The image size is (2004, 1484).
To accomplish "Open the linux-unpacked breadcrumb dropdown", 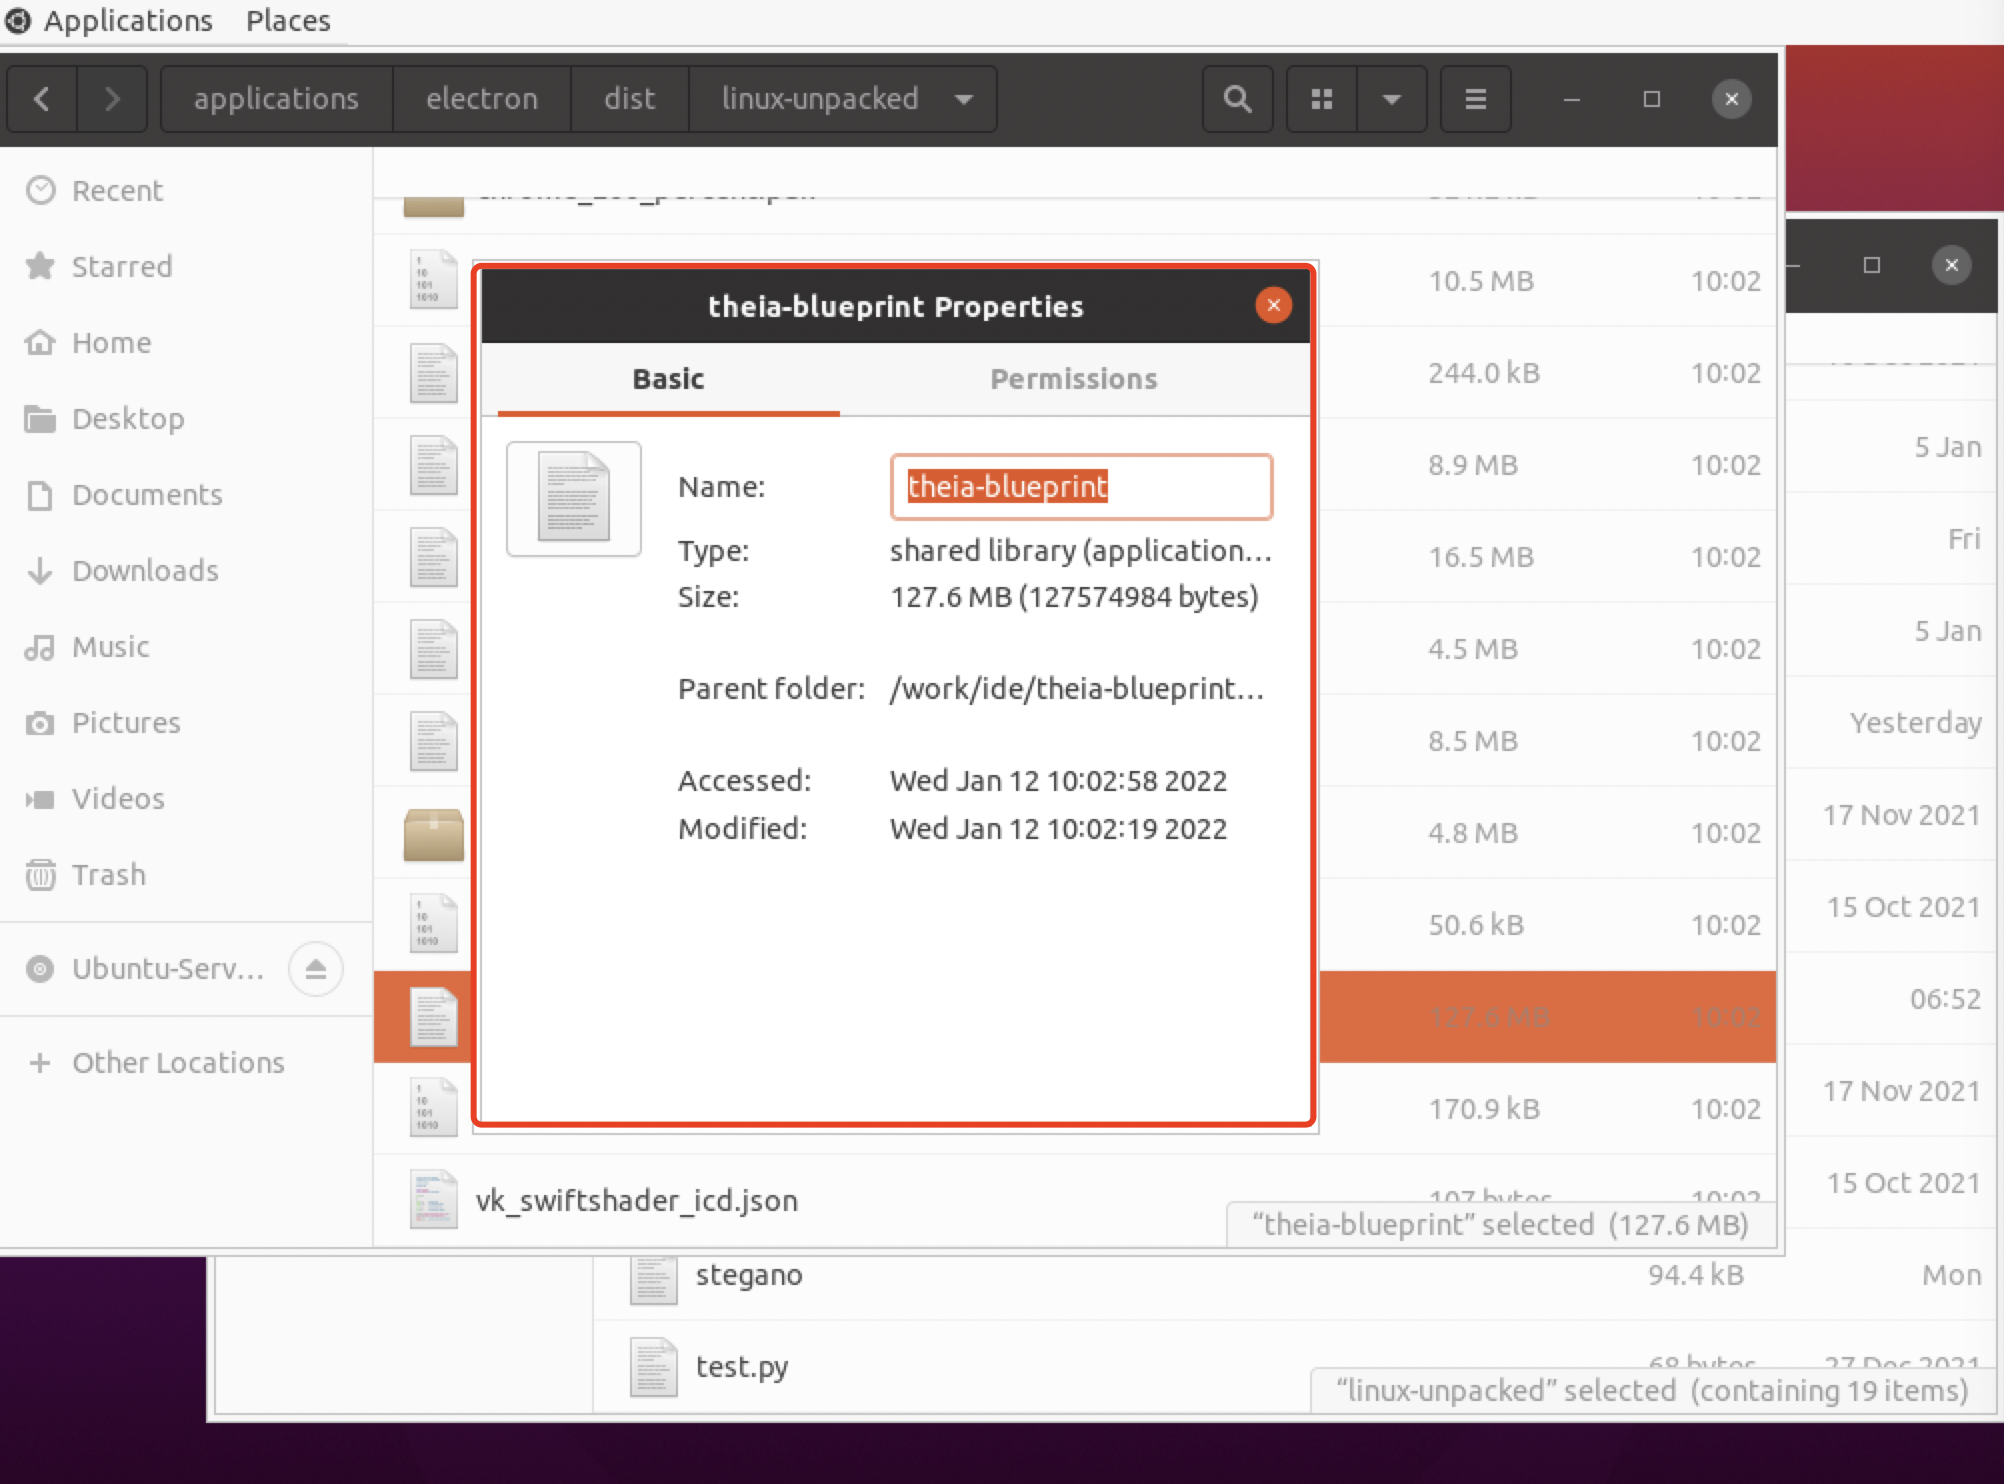I will pos(962,99).
